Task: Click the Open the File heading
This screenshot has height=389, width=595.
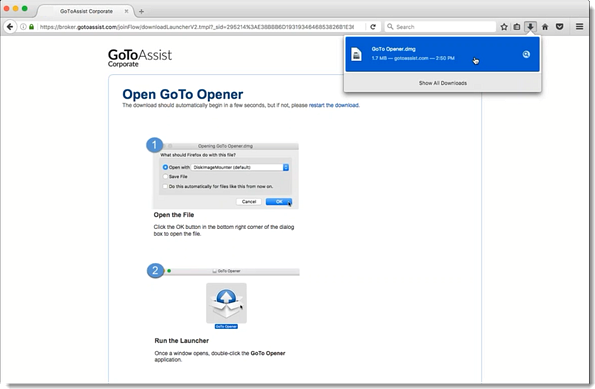Action: click(x=174, y=215)
